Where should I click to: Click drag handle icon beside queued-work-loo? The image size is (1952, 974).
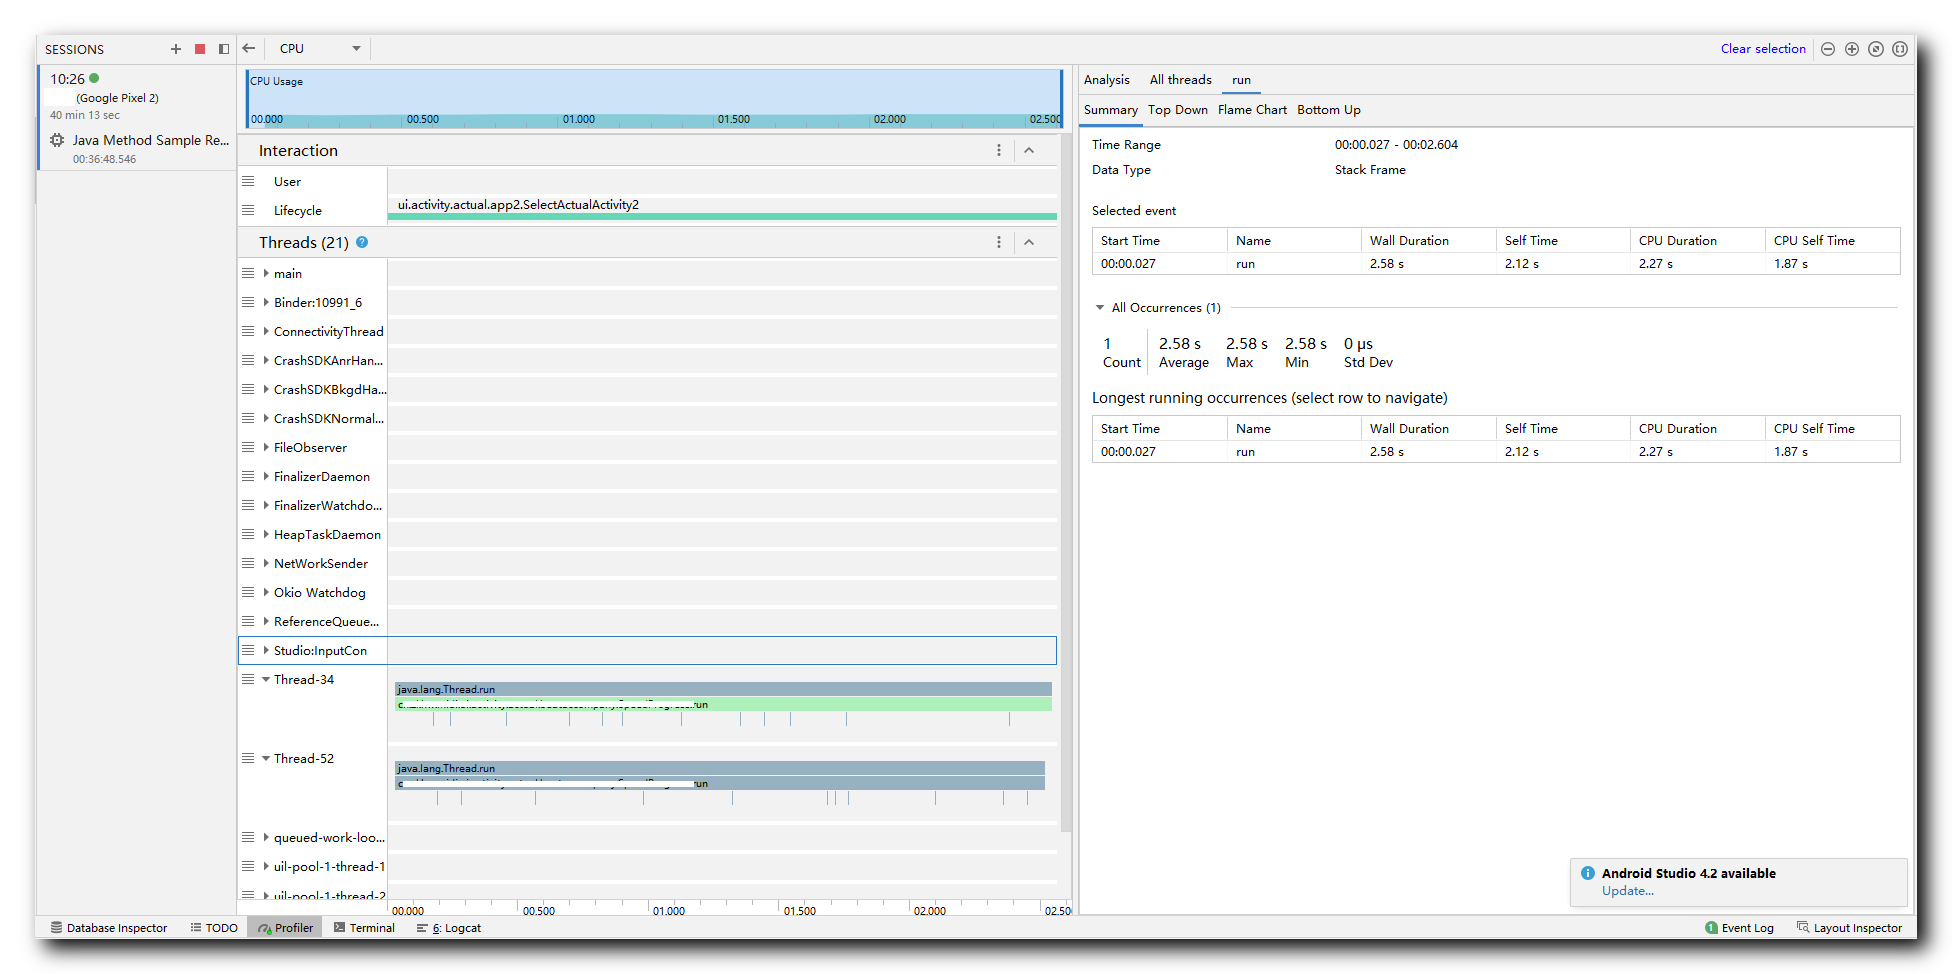coord(248,837)
